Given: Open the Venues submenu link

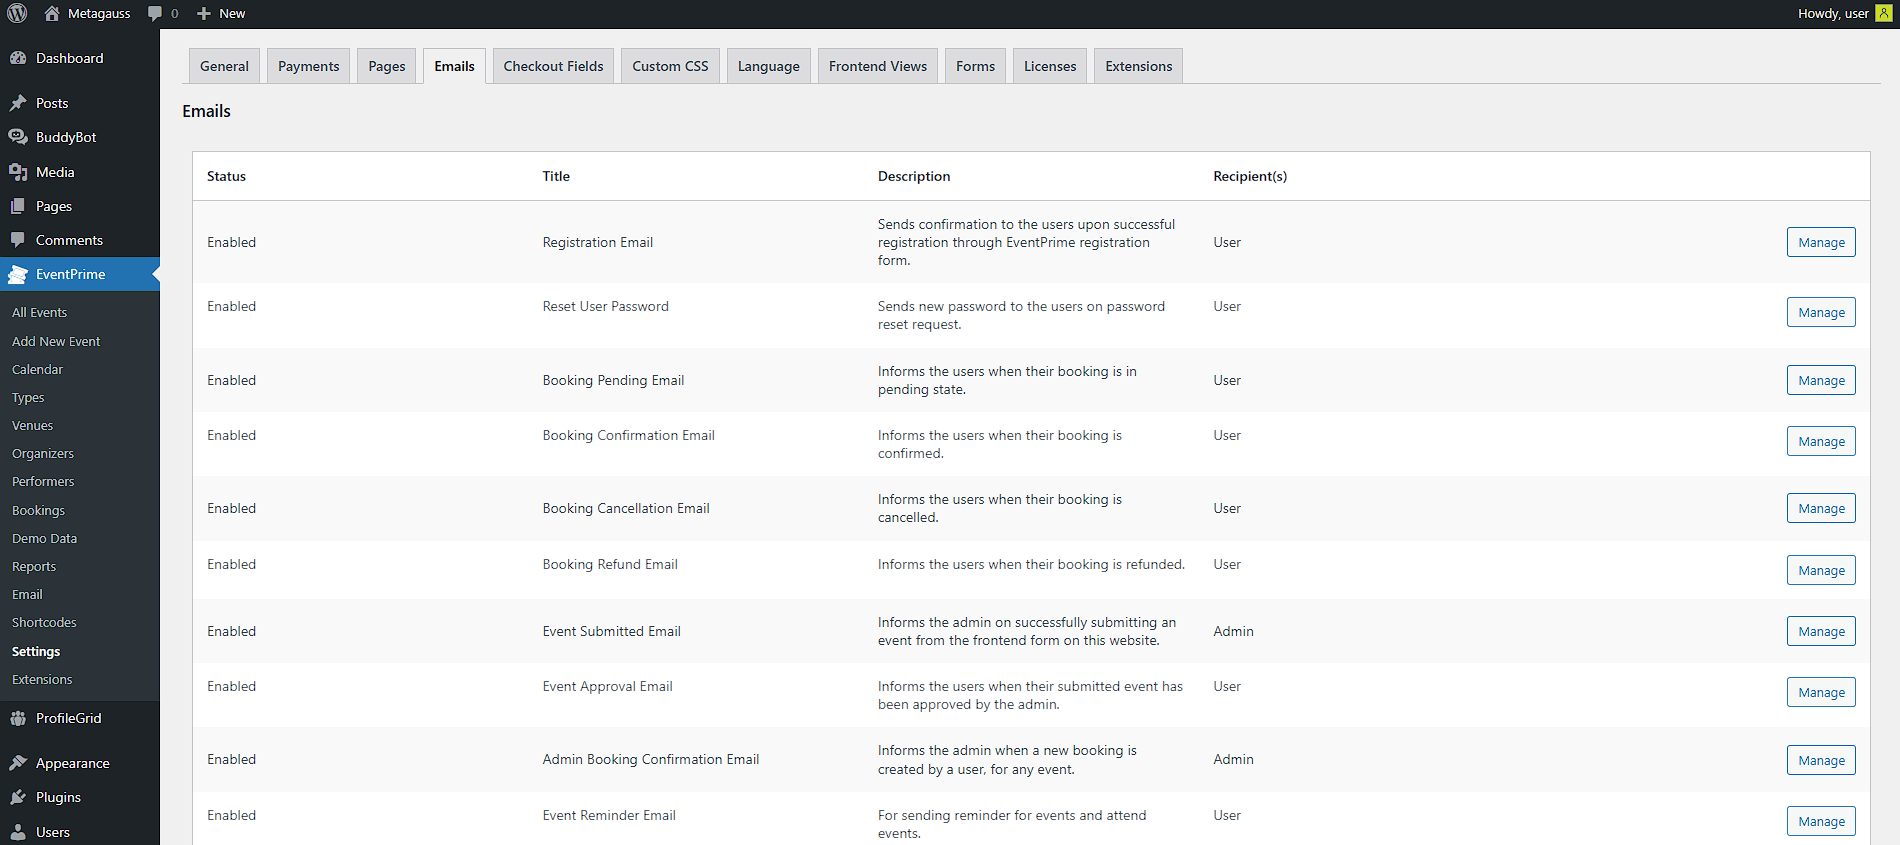Looking at the screenshot, I should (x=32, y=425).
